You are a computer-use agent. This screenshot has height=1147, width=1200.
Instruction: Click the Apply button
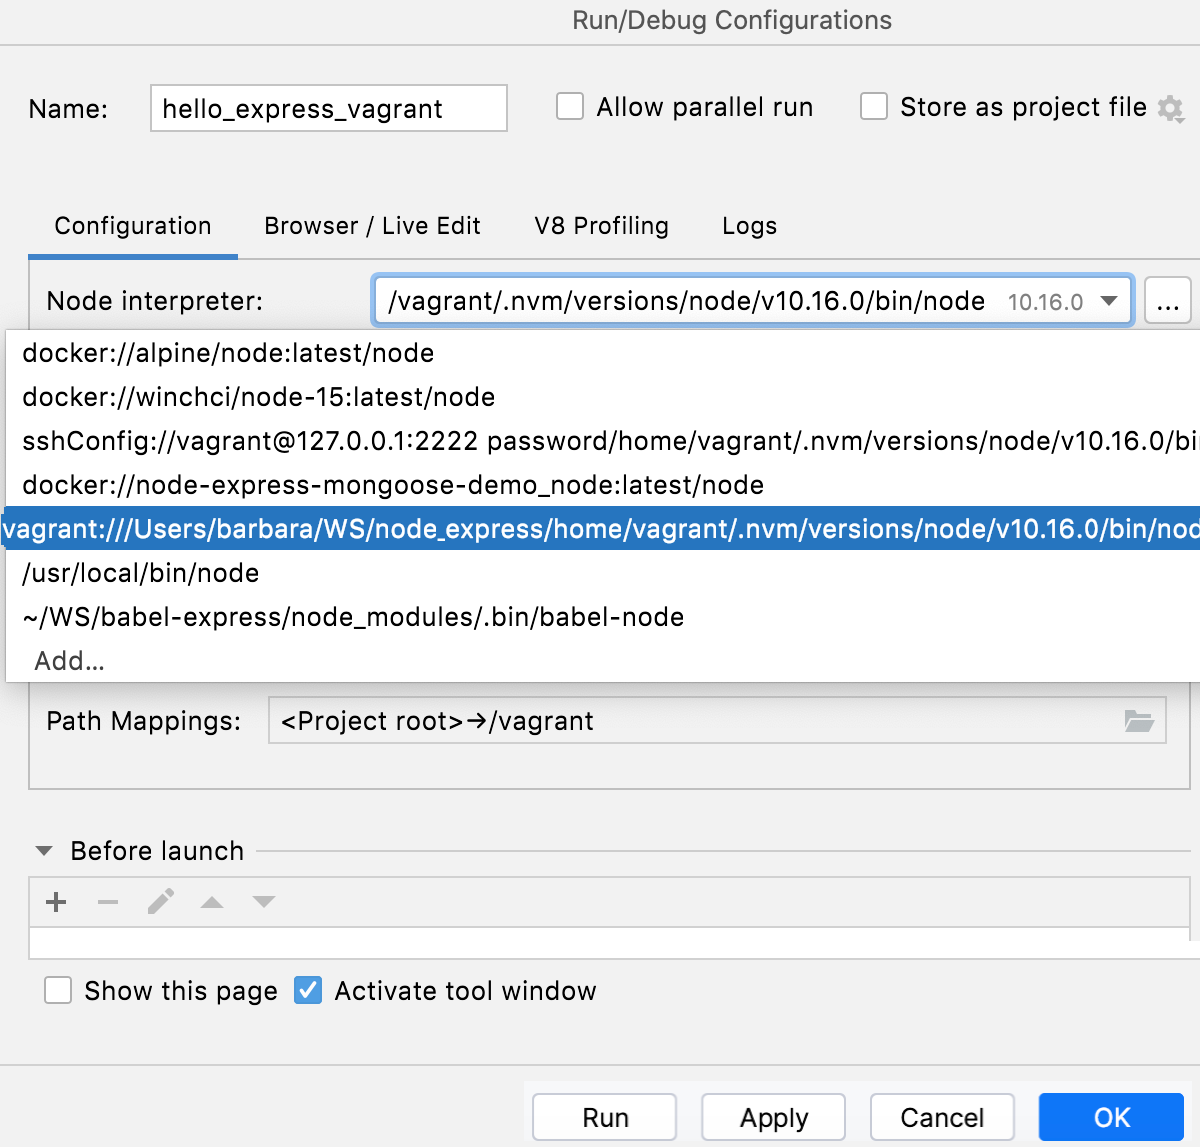coord(772,1117)
